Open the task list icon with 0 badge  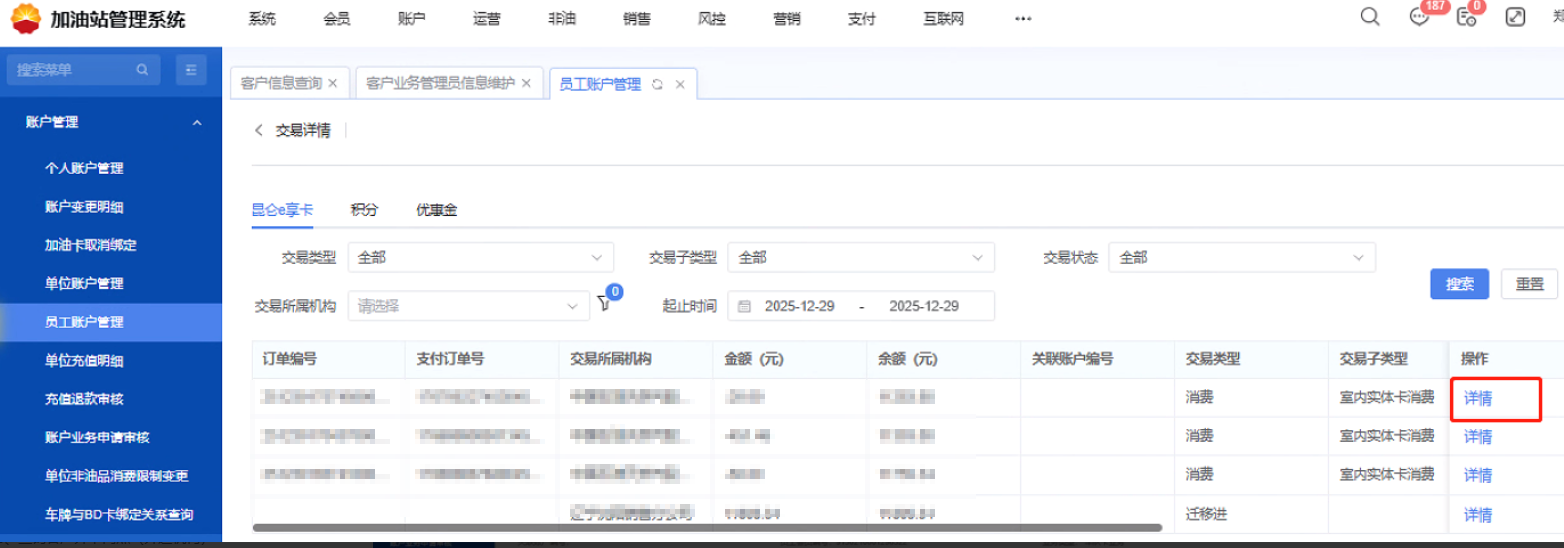[x=1466, y=17]
